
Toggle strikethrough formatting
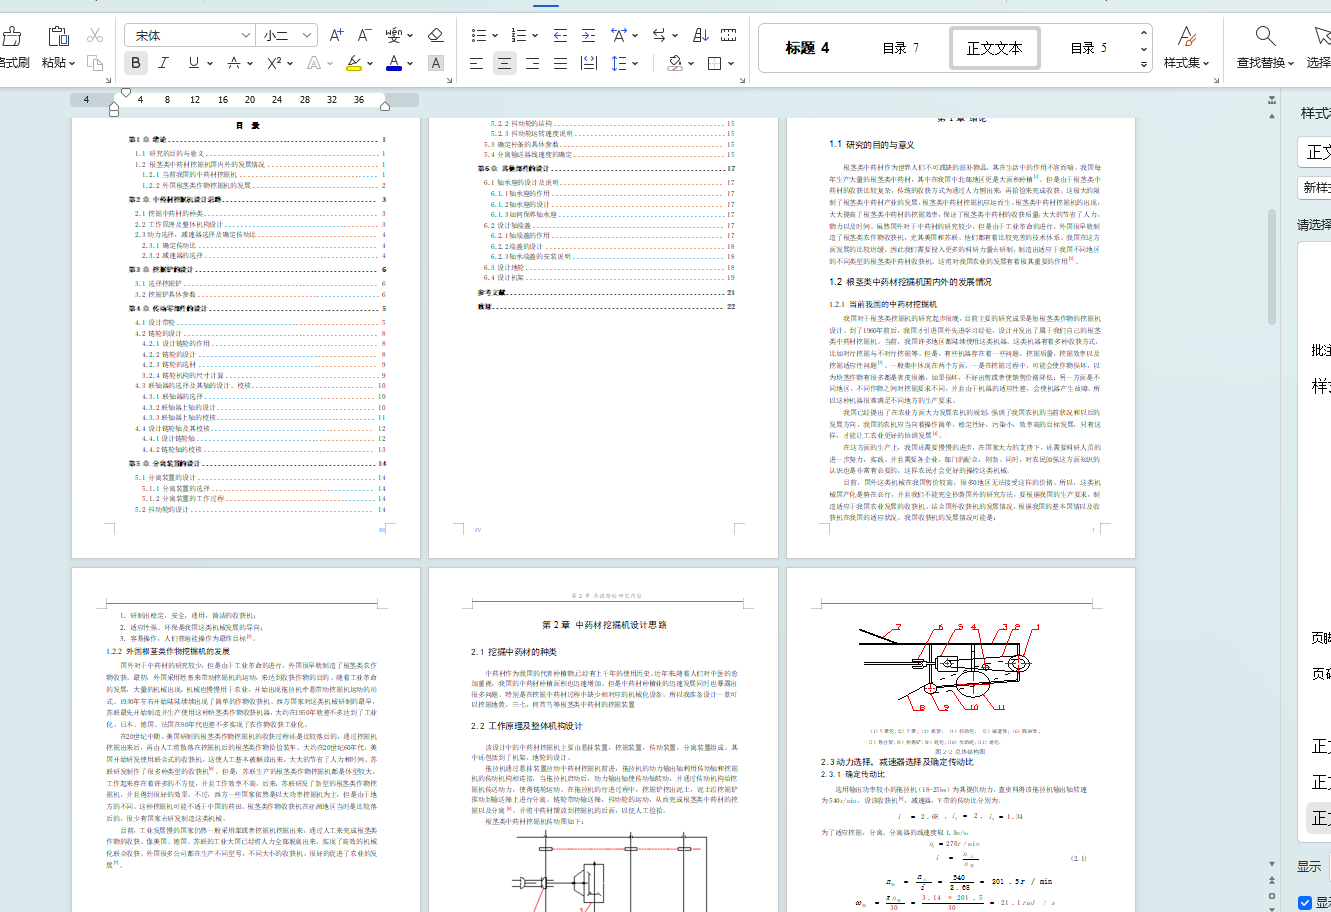tap(233, 63)
